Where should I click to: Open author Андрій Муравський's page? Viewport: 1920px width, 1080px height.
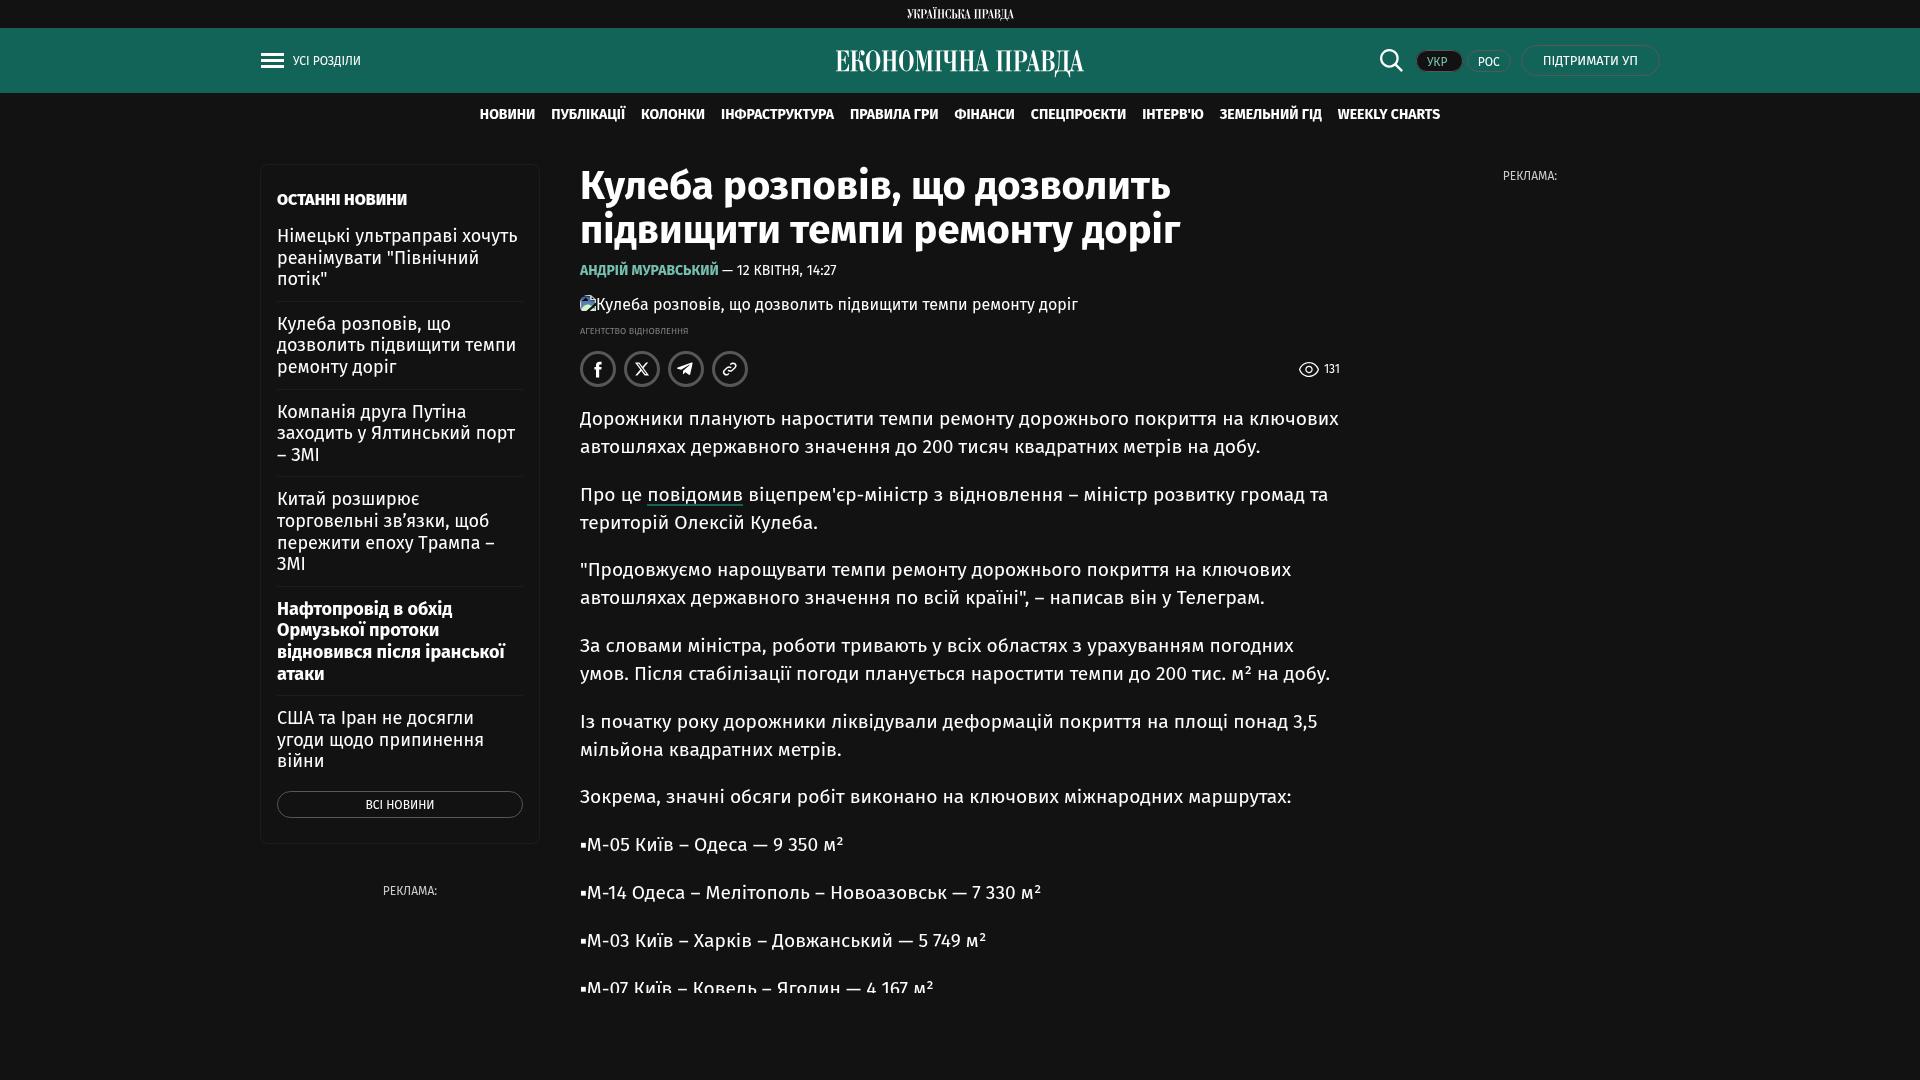[x=649, y=271]
